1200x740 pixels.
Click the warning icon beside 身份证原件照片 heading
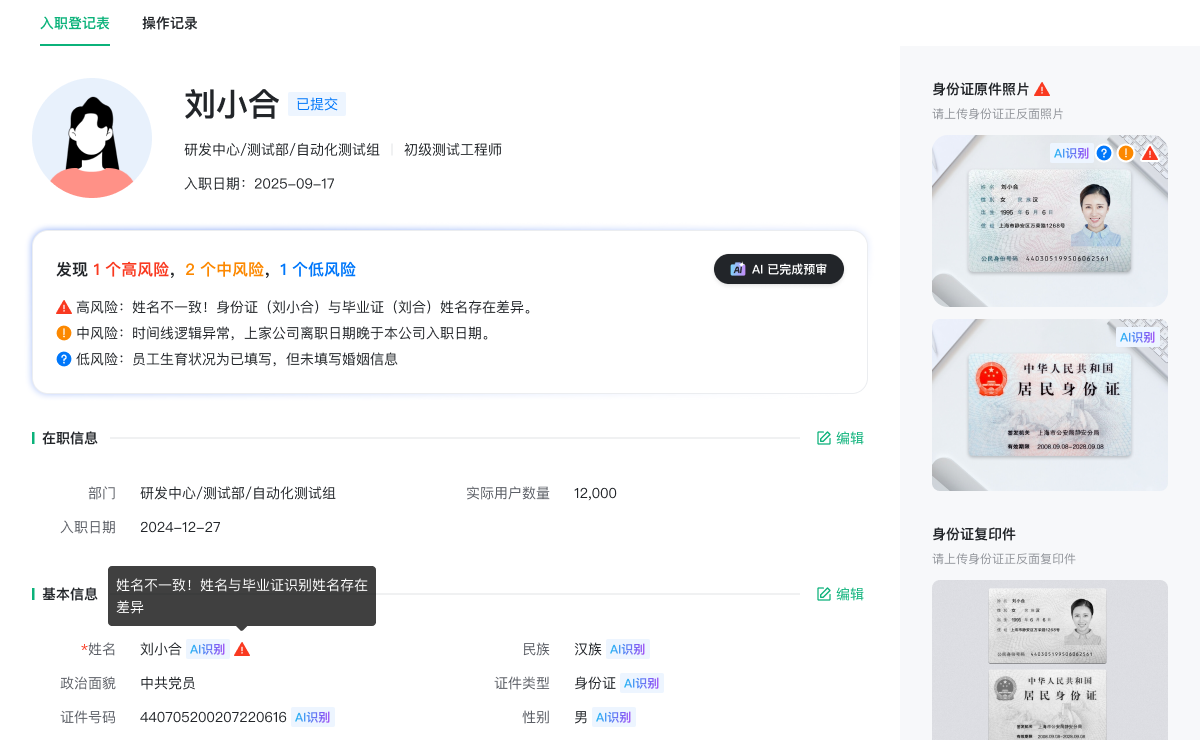click(x=1042, y=88)
